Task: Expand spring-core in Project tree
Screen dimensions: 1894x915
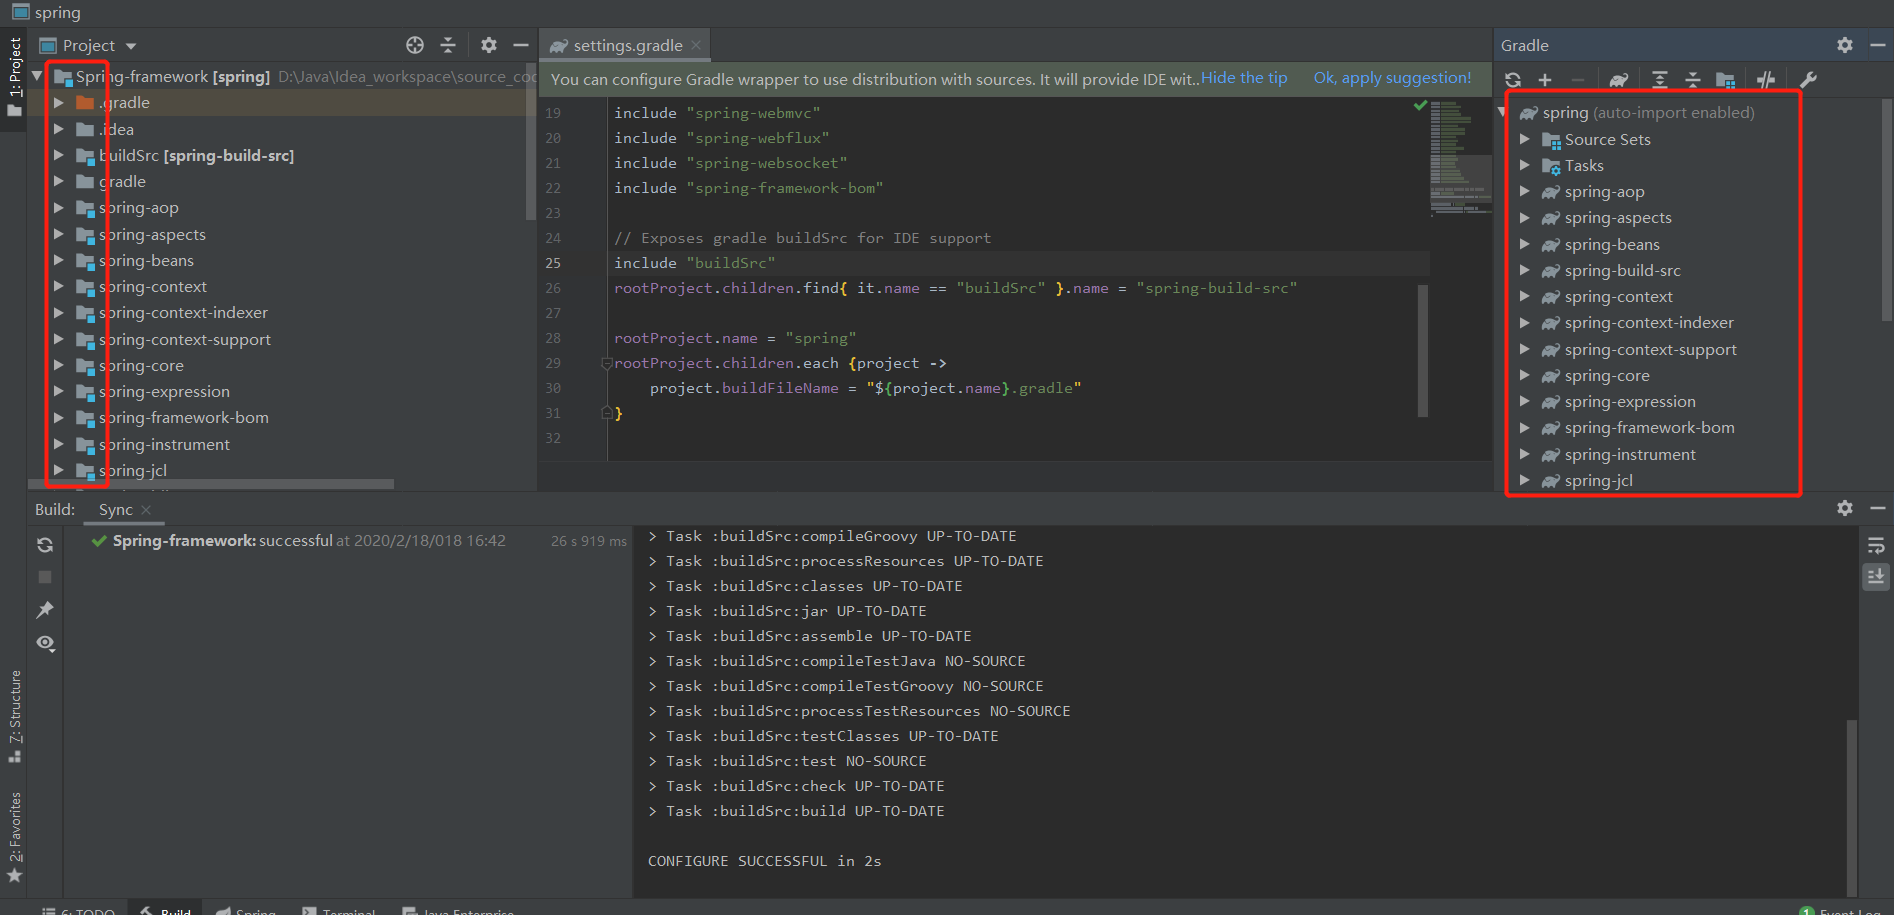Action: click(58, 366)
